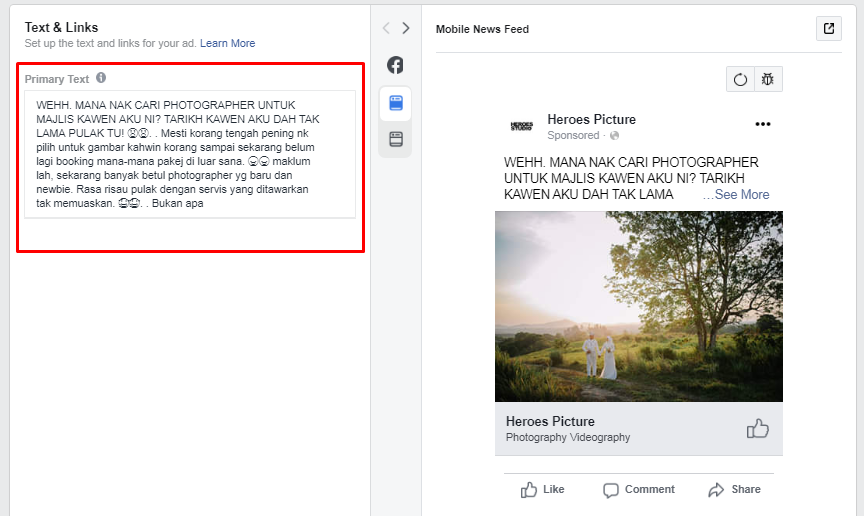
Task: Report a bug with the preview
Action: (768, 79)
